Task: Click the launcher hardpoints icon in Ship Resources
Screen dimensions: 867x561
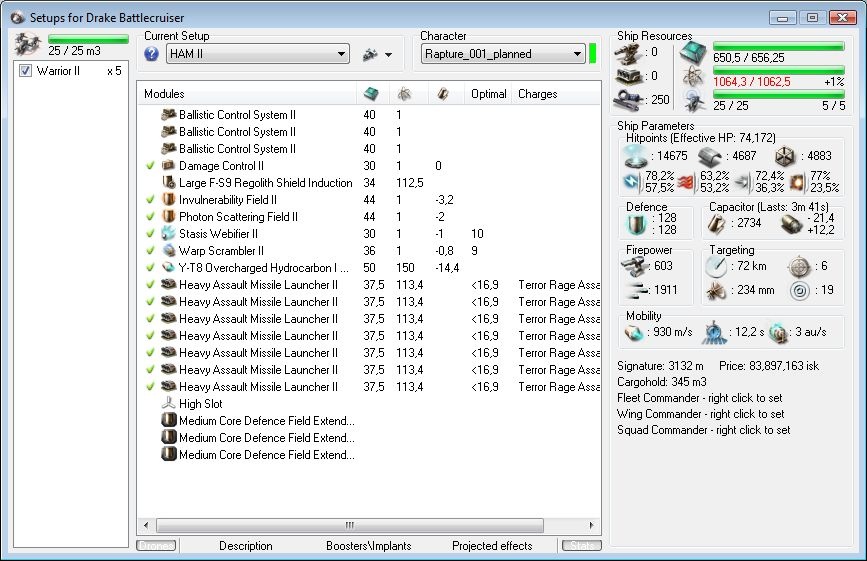Action: [x=628, y=76]
